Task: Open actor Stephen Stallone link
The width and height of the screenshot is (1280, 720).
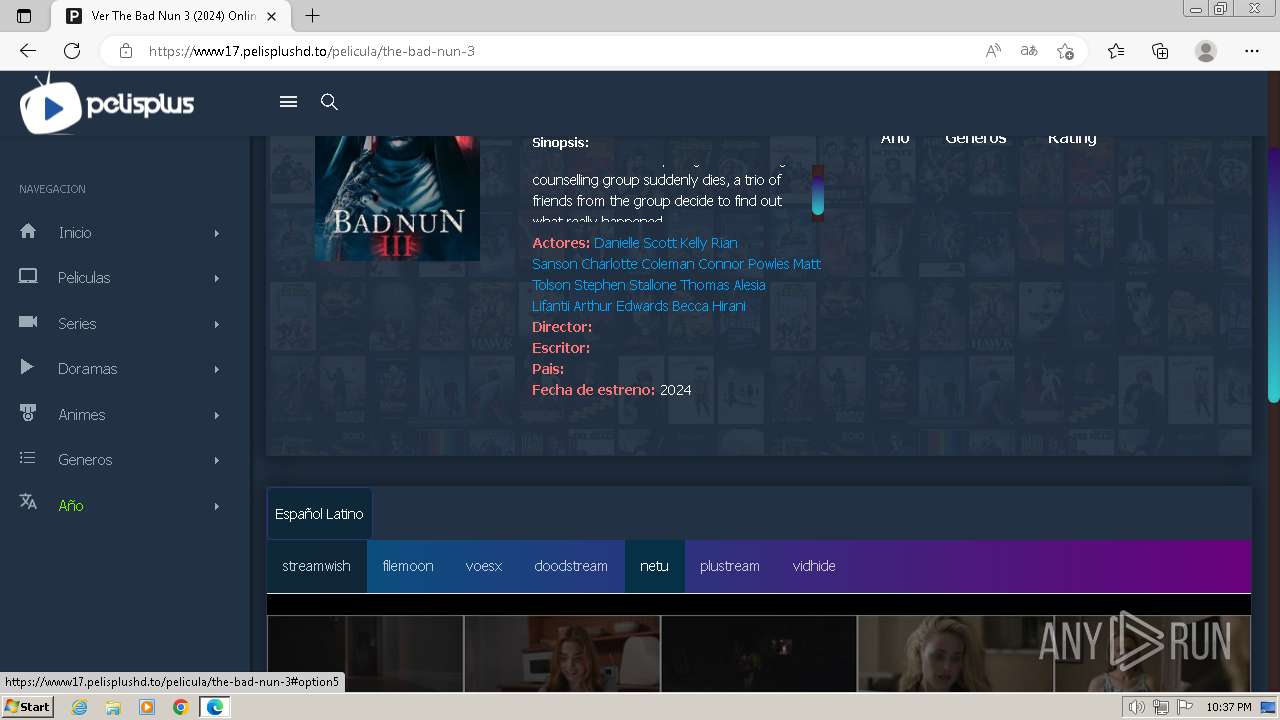Action: pyautogui.click(x=625, y=285)
